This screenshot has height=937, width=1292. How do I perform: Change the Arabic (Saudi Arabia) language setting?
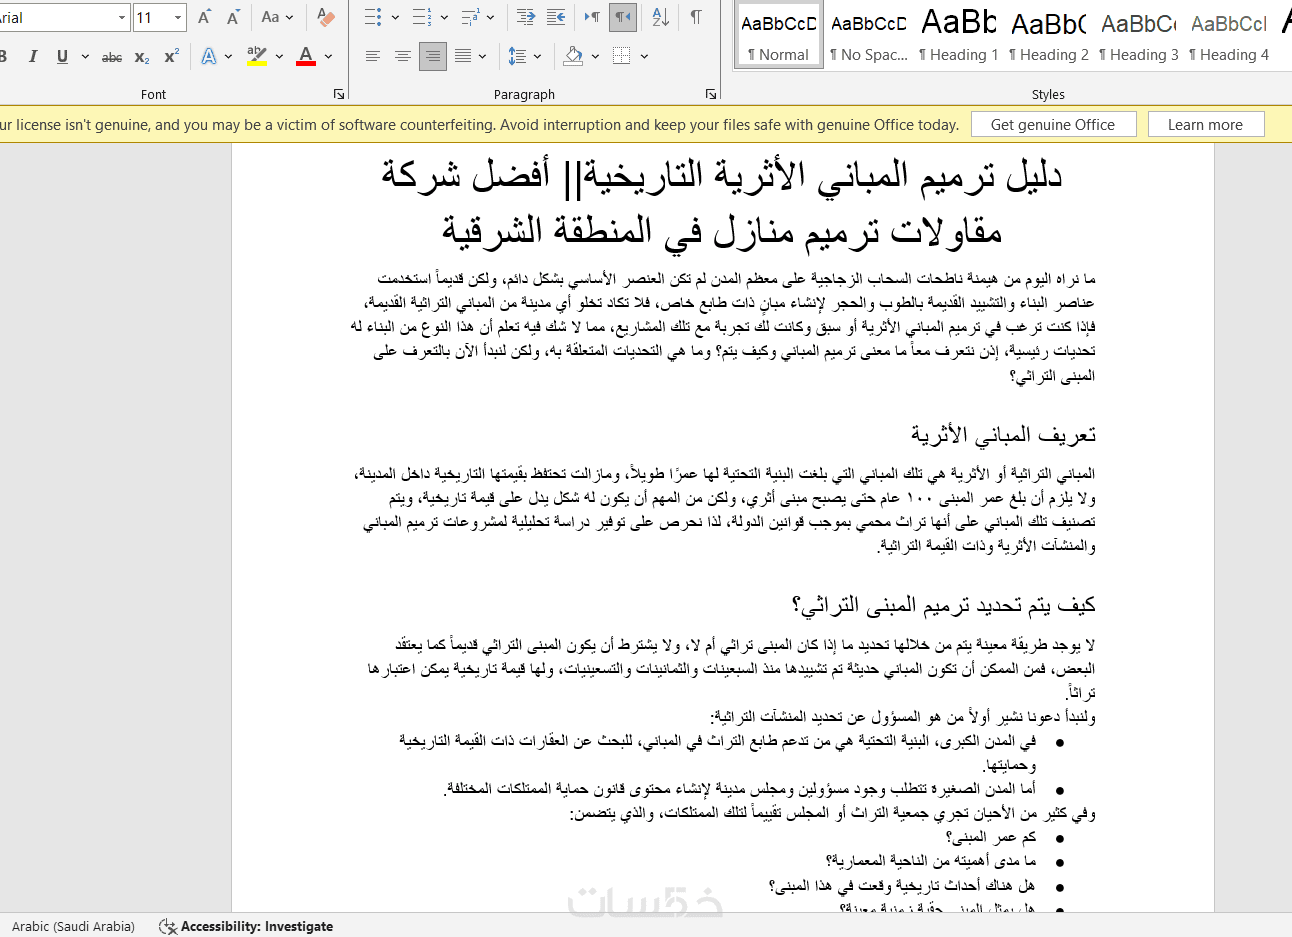pyautogui.click(x=73, y=926)
